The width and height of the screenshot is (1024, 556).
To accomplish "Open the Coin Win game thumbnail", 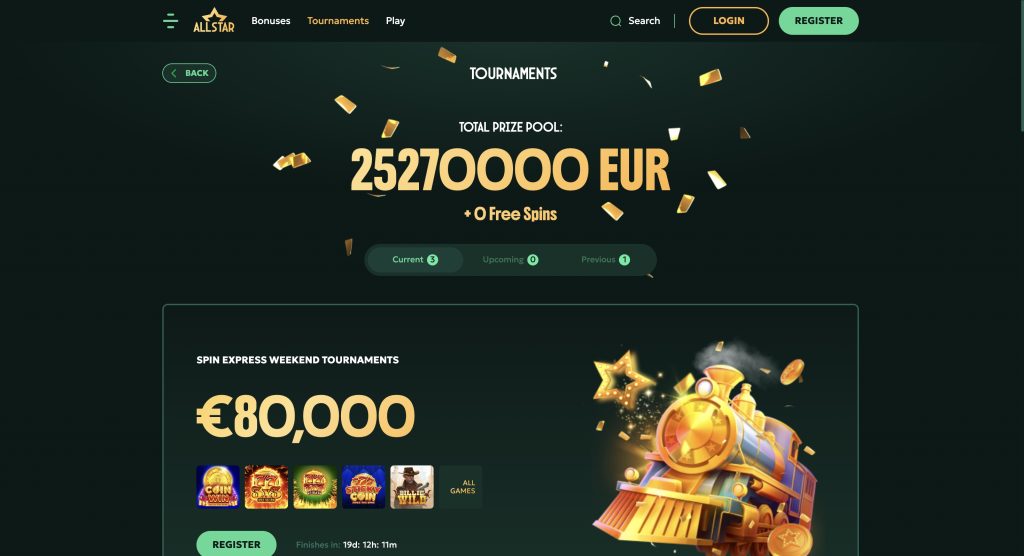I will point(218,487).
